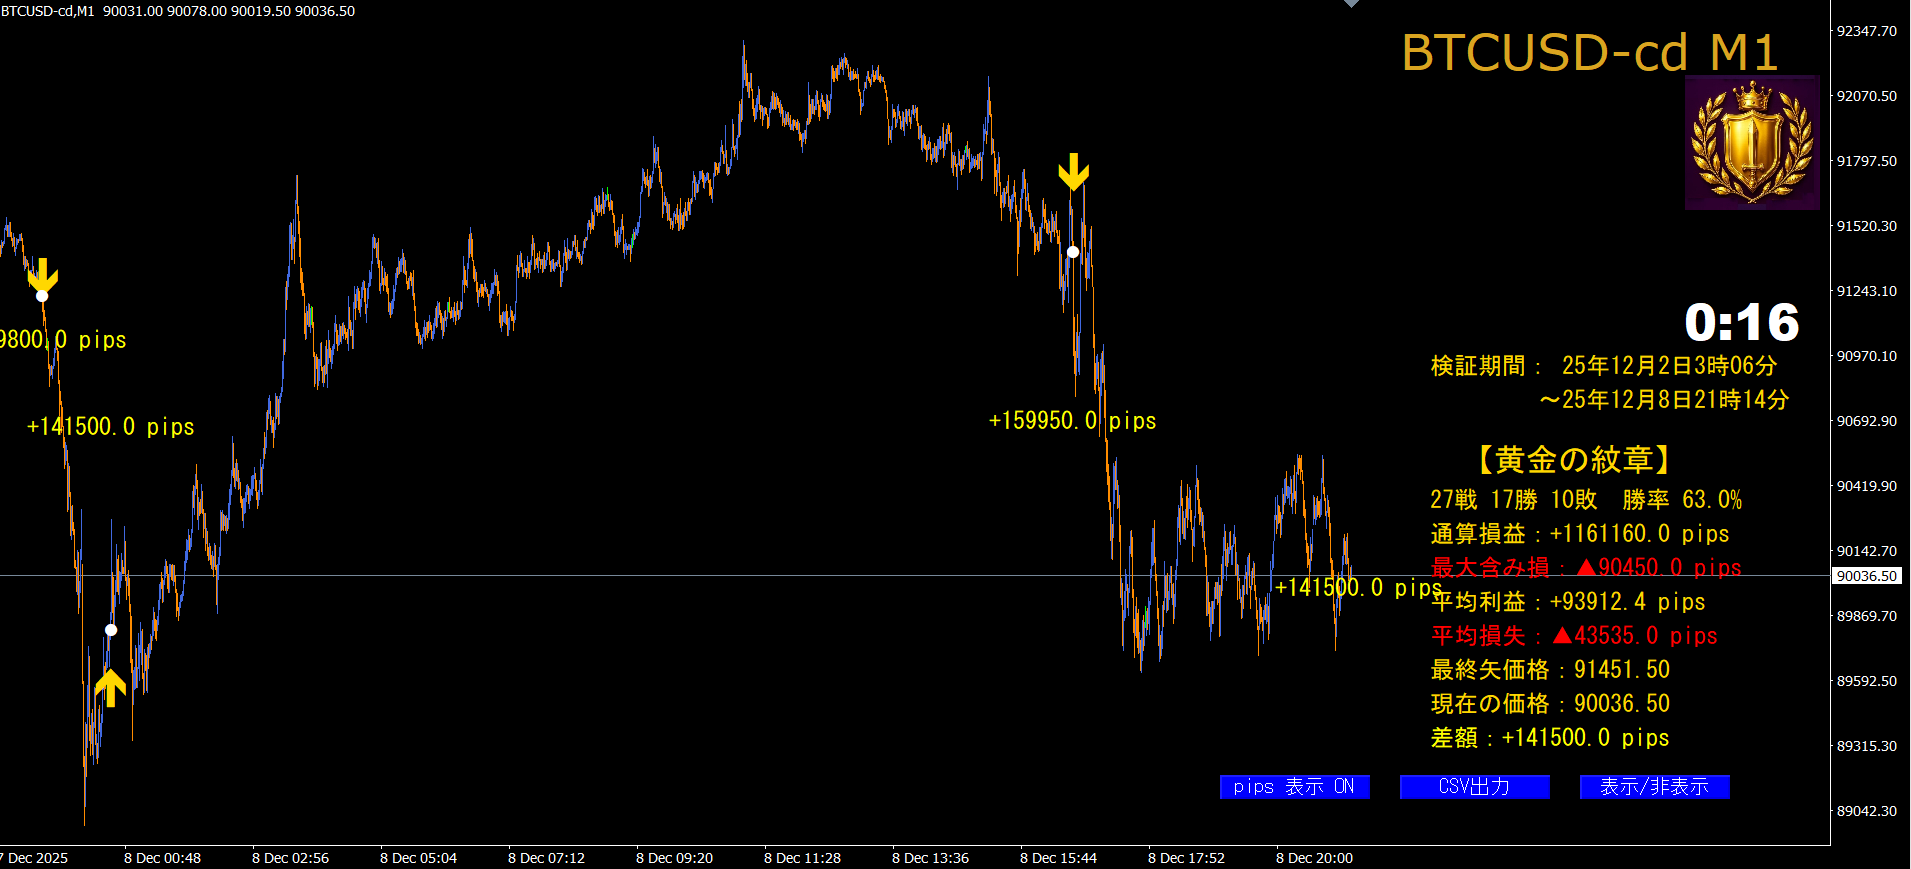Click the "8 Dec 15:44" time label
Screen dimensions: 1911x869
point(1058,858)
